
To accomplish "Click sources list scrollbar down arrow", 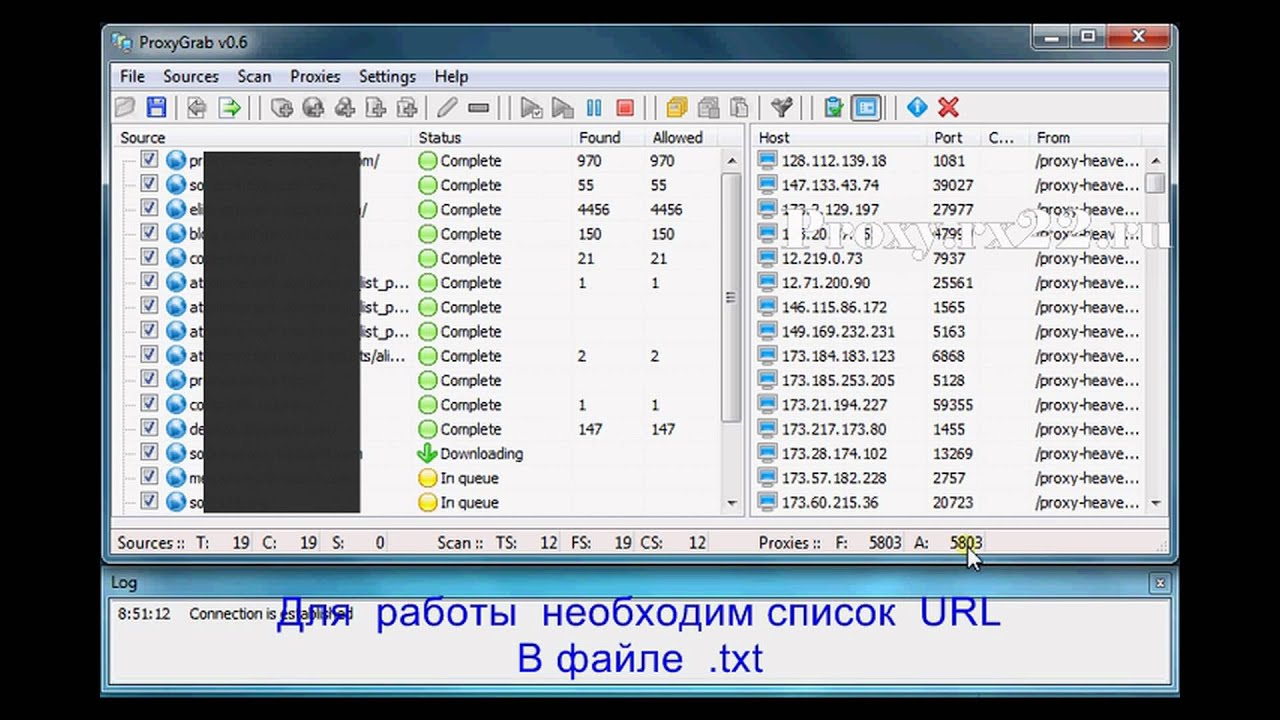I will point(732,503).
